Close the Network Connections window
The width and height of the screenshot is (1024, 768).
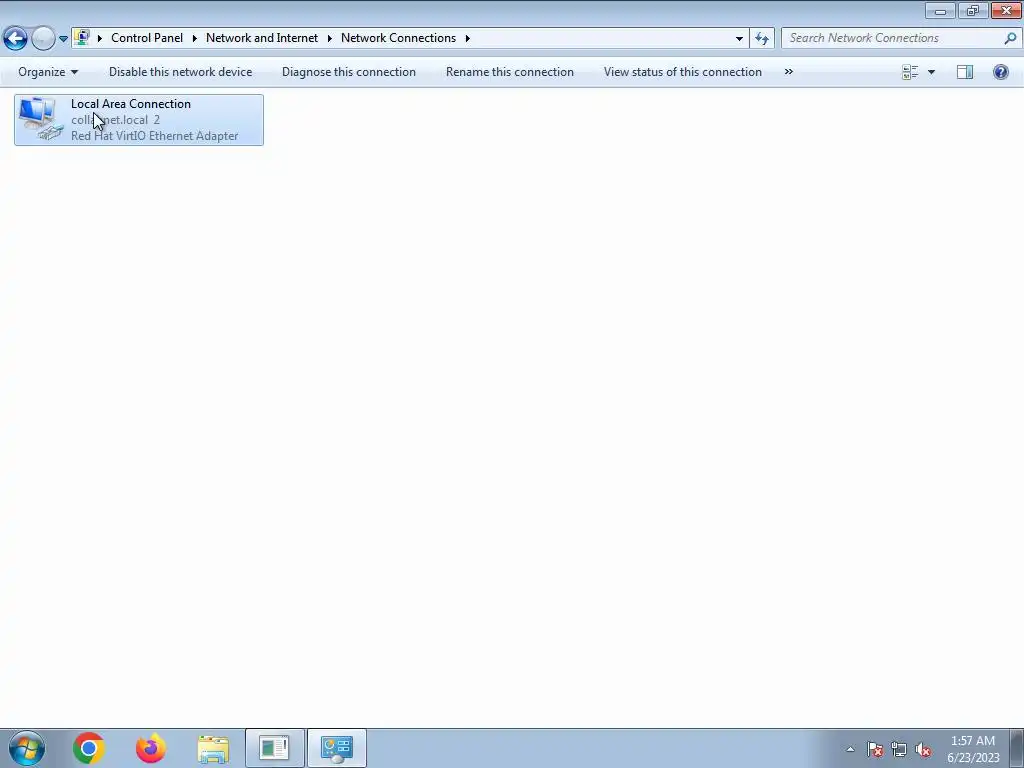[1006, 10]
